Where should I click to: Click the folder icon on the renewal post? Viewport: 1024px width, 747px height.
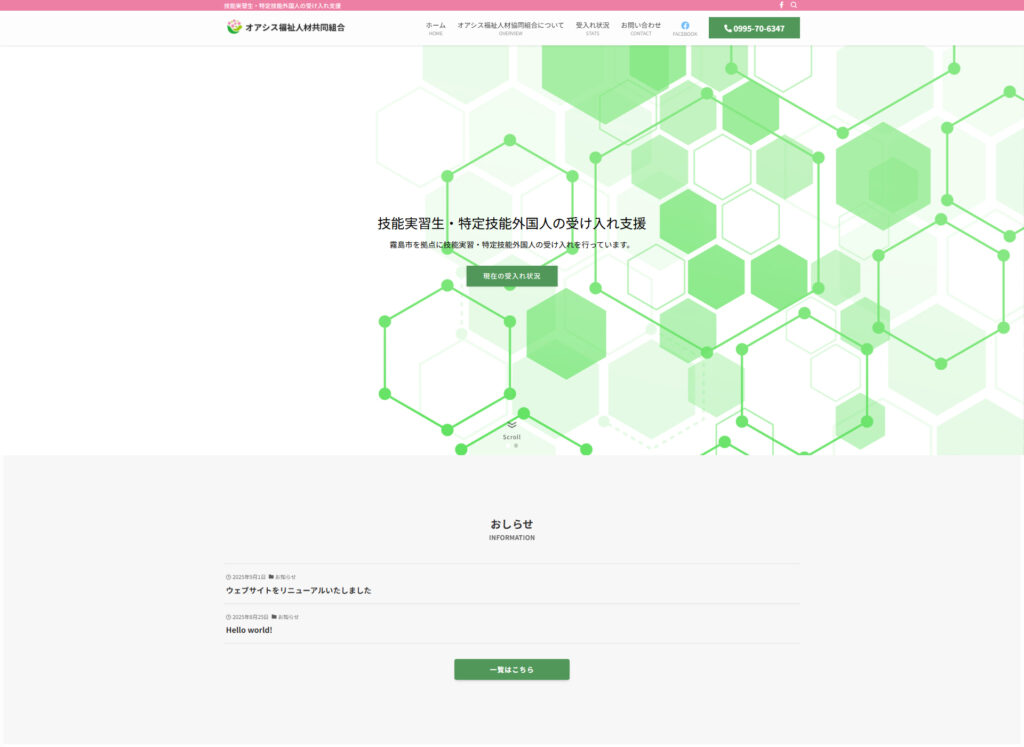pos(271,577)
